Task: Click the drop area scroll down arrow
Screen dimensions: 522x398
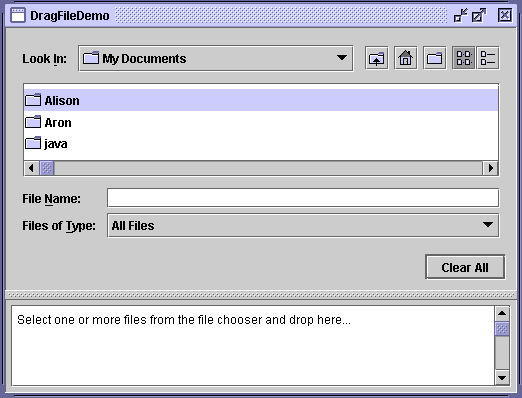Action: [x=502, y=378]
